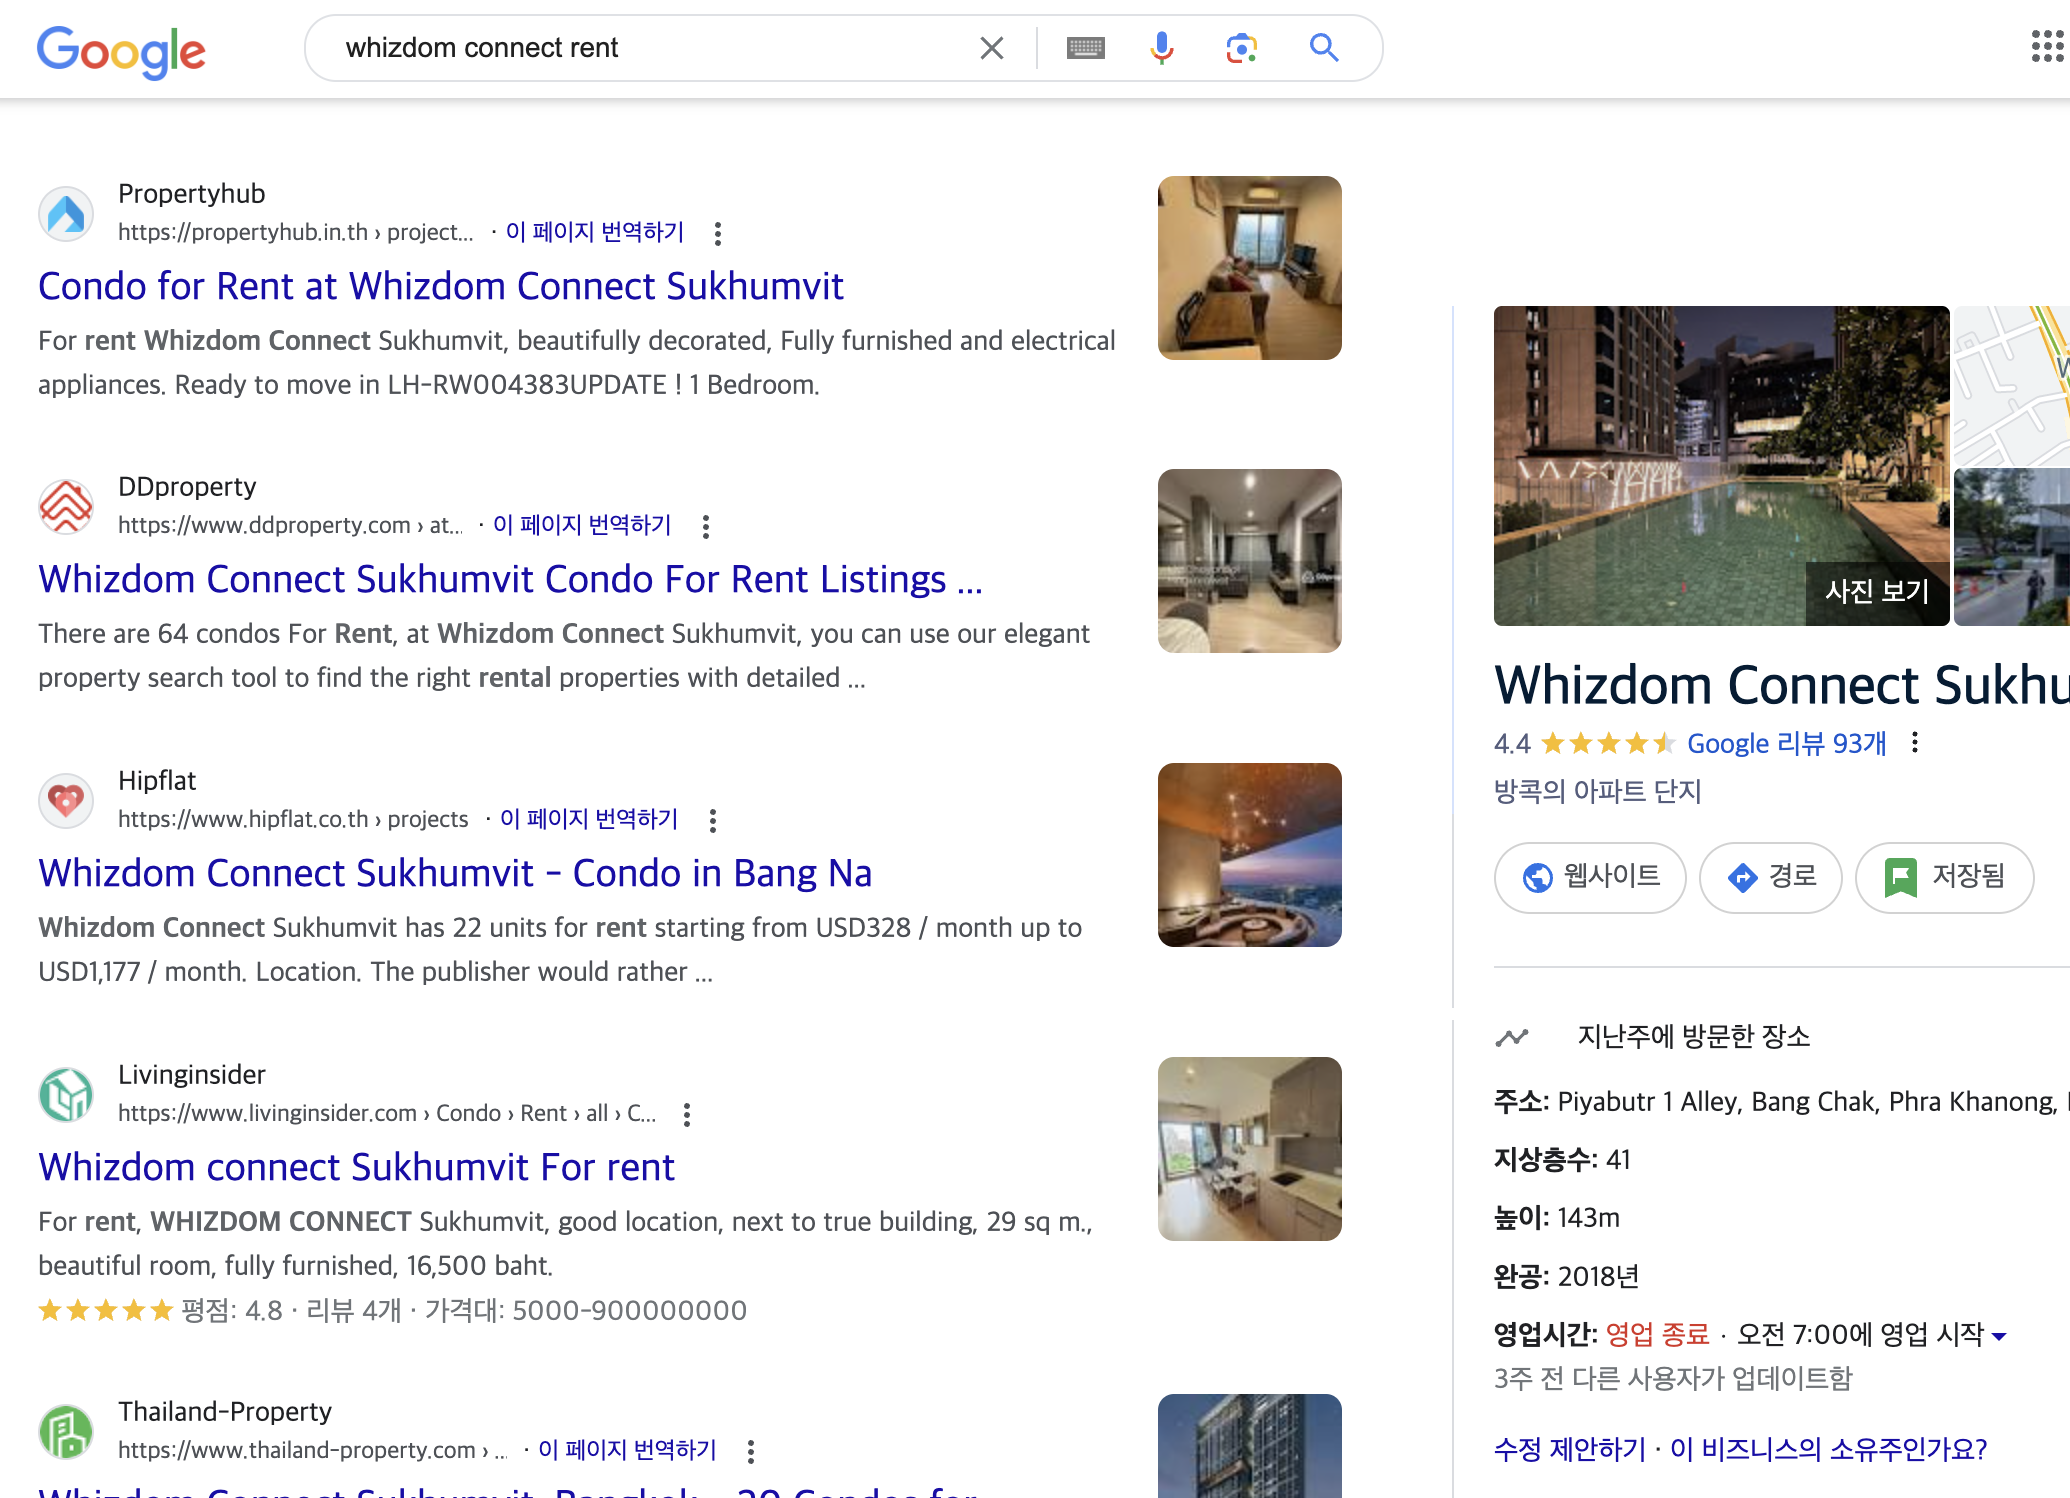Click the Thailand-Property favicon
The image size is (2070, 1498).
coord(66,1432)
